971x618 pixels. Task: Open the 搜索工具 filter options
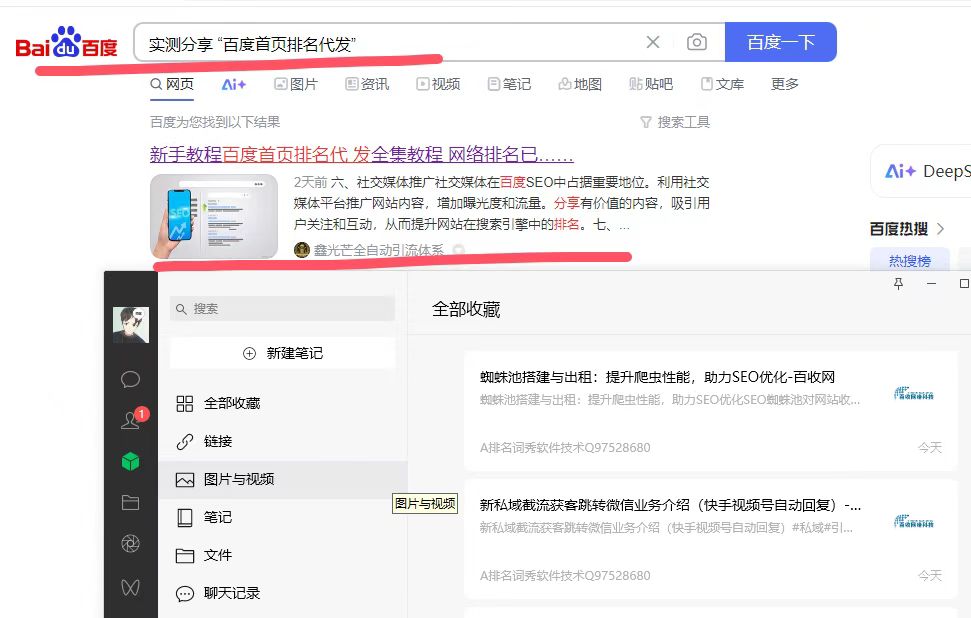coord(675,122)
